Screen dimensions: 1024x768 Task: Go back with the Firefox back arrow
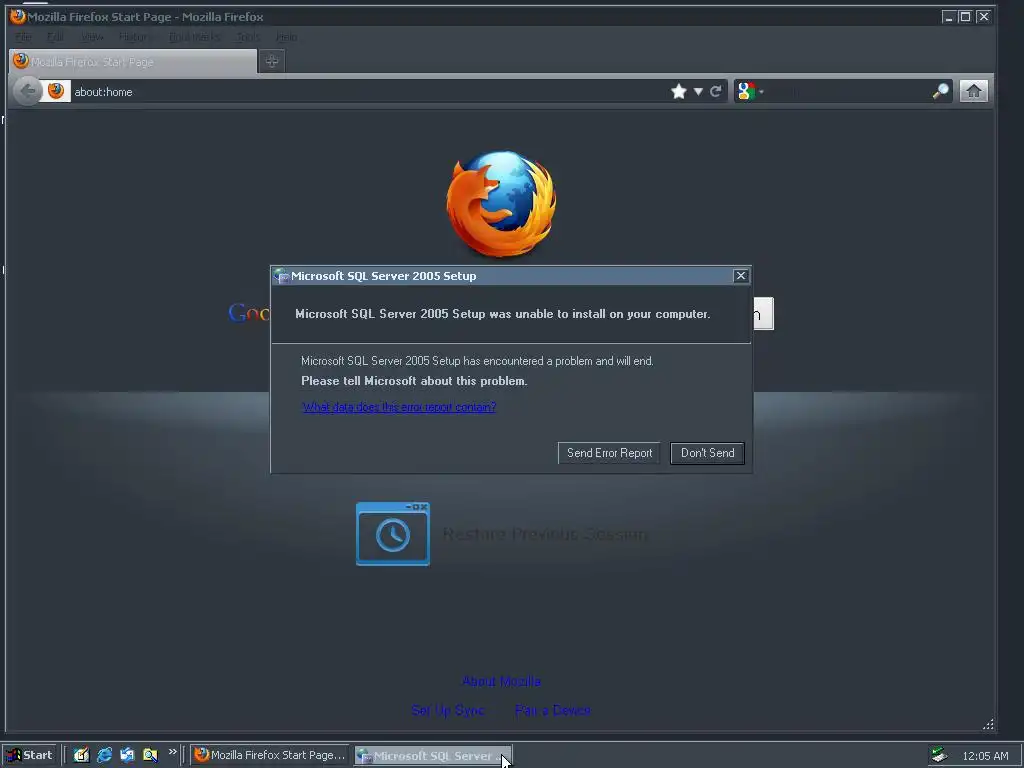[x=27, y=91]
